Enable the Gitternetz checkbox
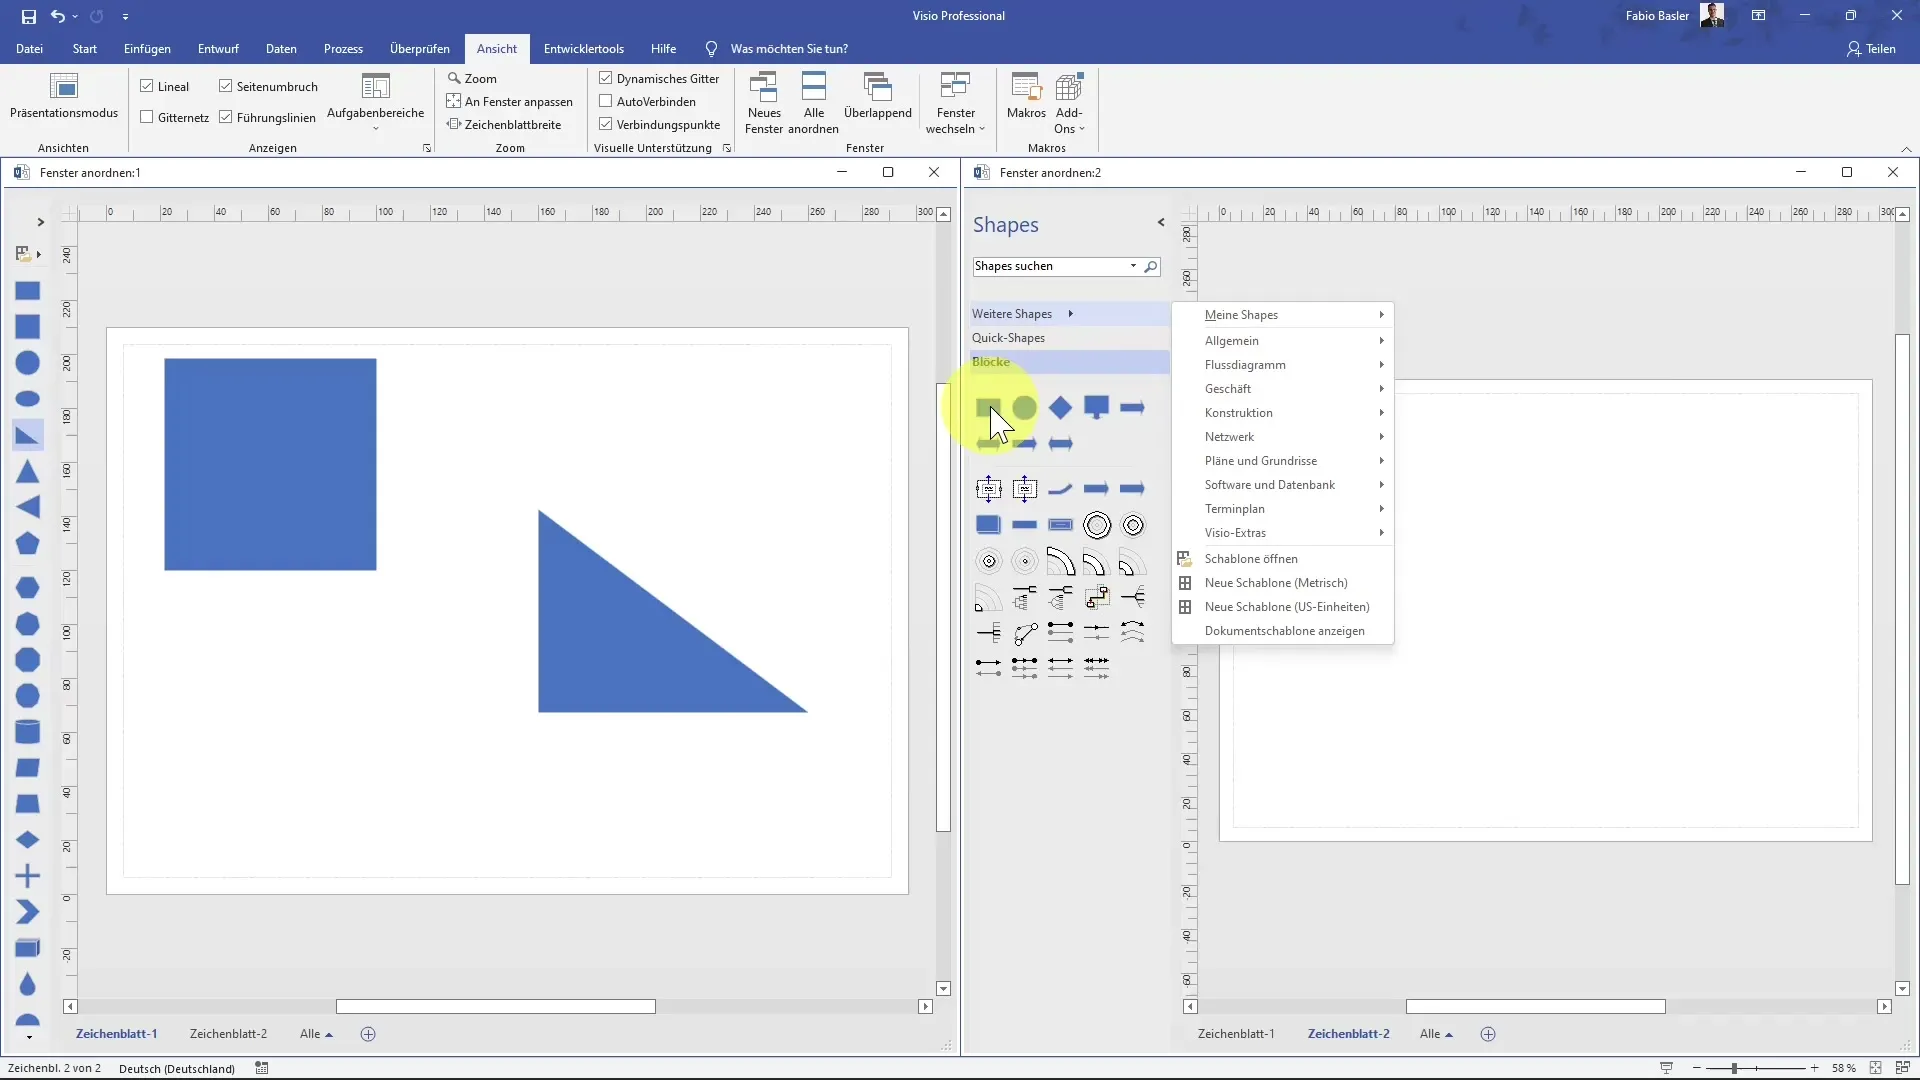 click(147, 117)
